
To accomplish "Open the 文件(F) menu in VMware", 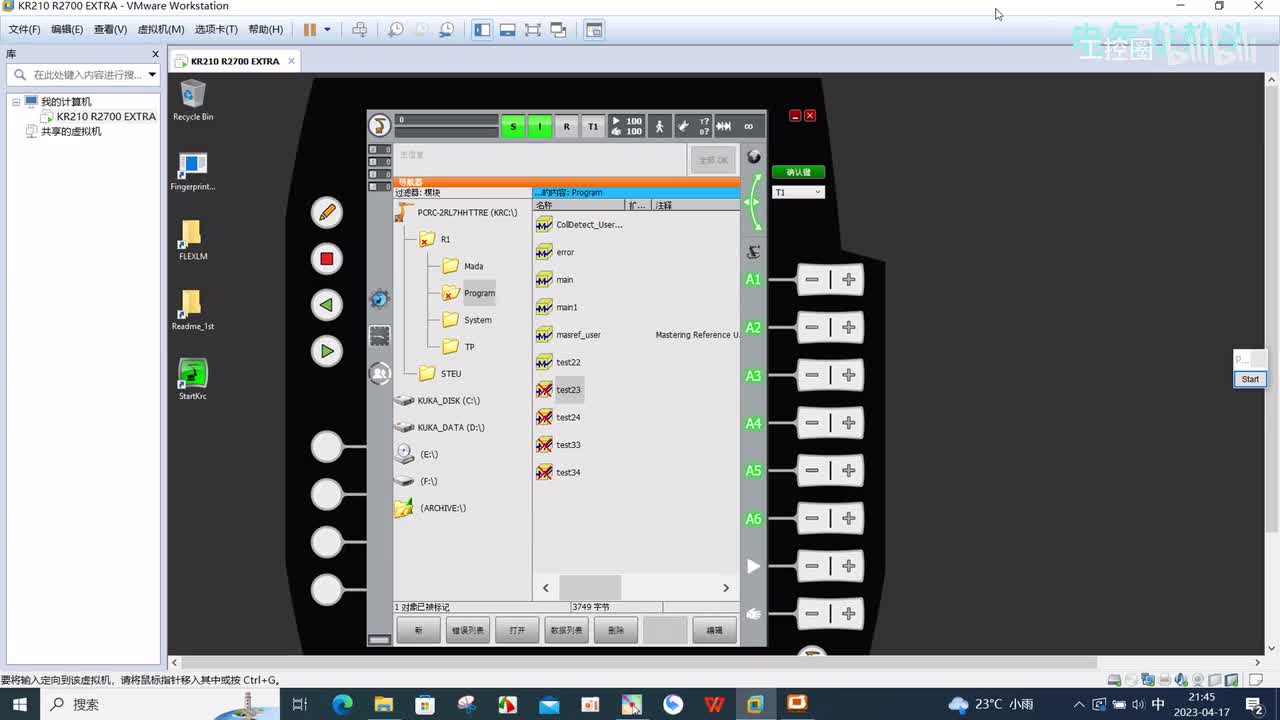I will 24,30.
